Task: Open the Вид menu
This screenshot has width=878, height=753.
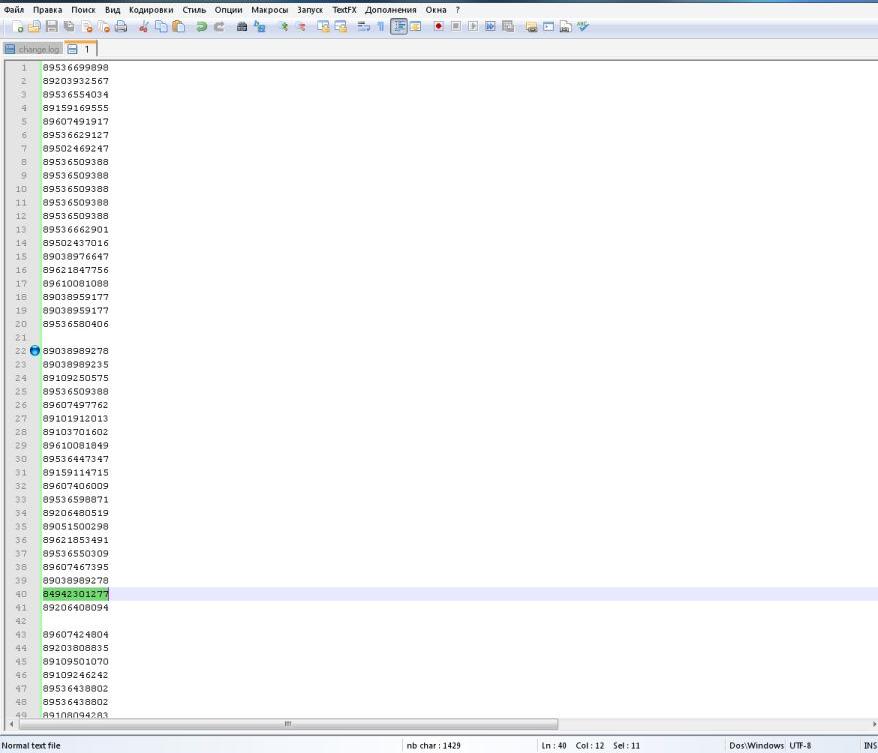Action: point(113,10)
